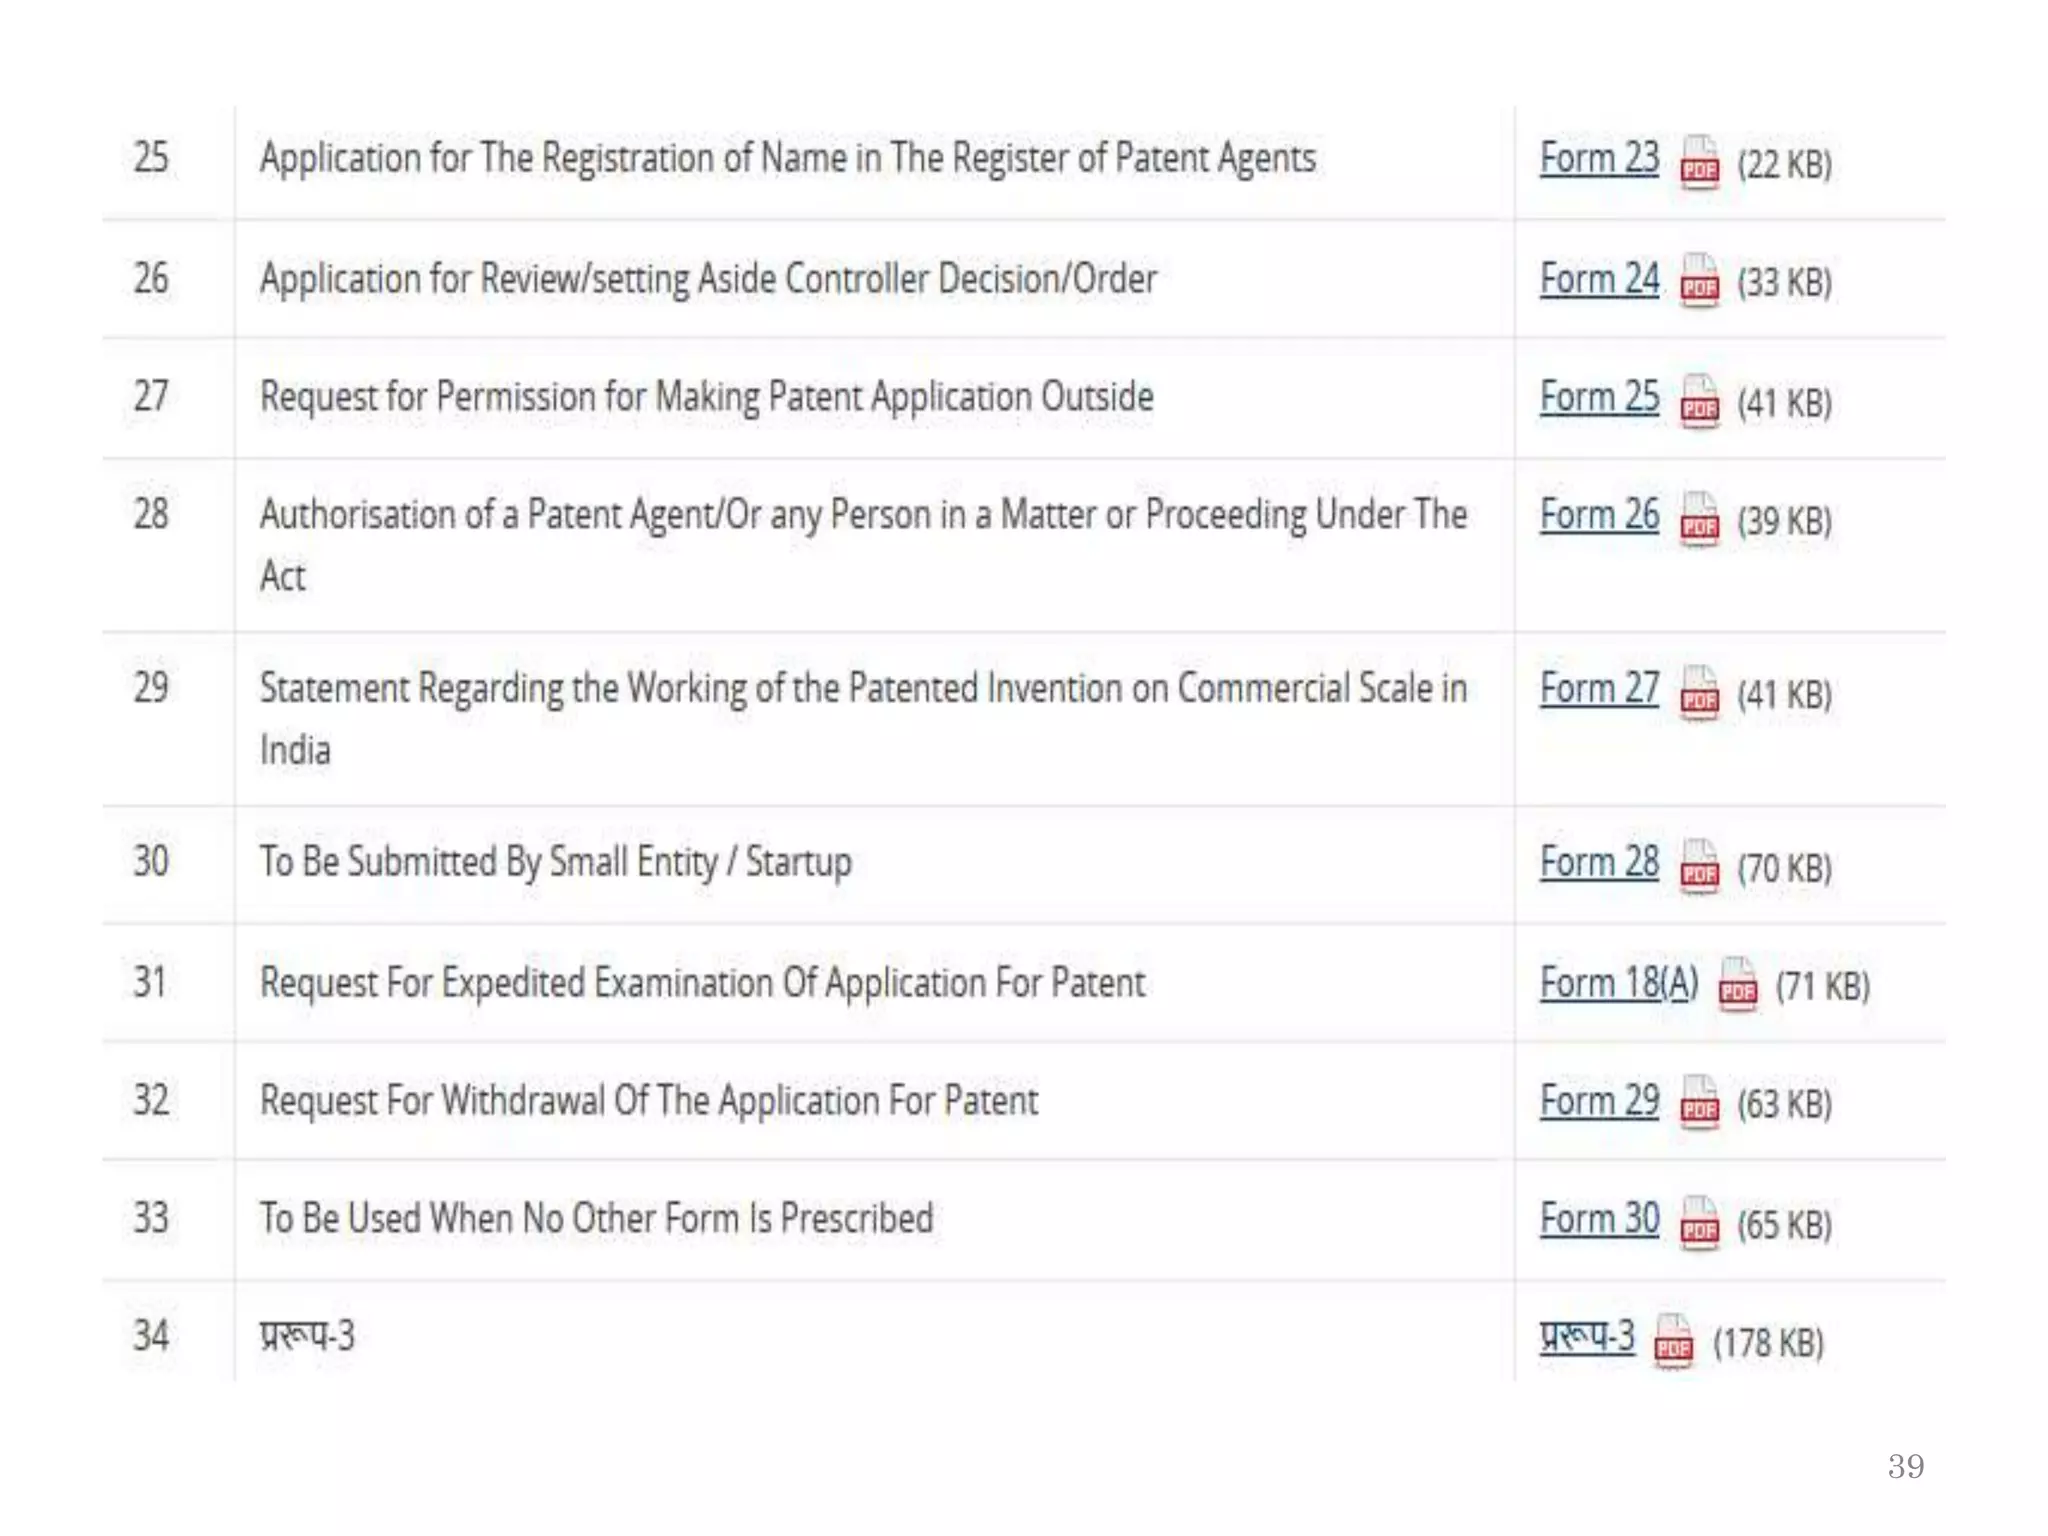Click the PDF icon beside Form 24
This screenshot has width=2048, height=1536.
click(x=1699, y=282)
